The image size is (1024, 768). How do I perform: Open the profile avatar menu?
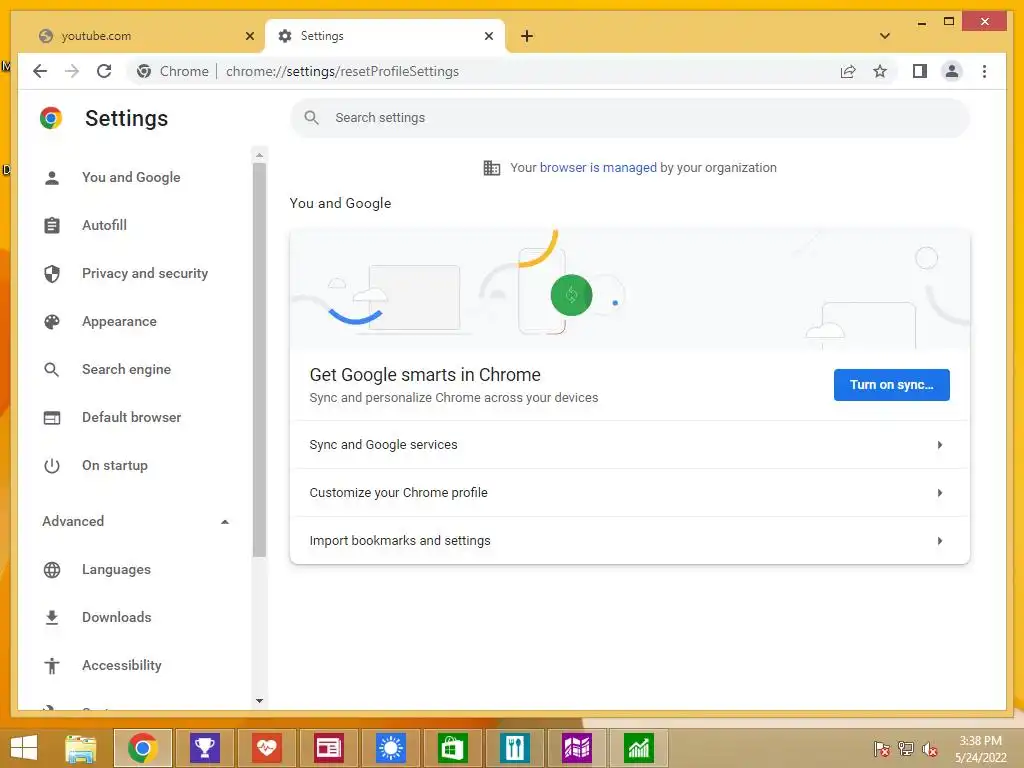[952, 71]
